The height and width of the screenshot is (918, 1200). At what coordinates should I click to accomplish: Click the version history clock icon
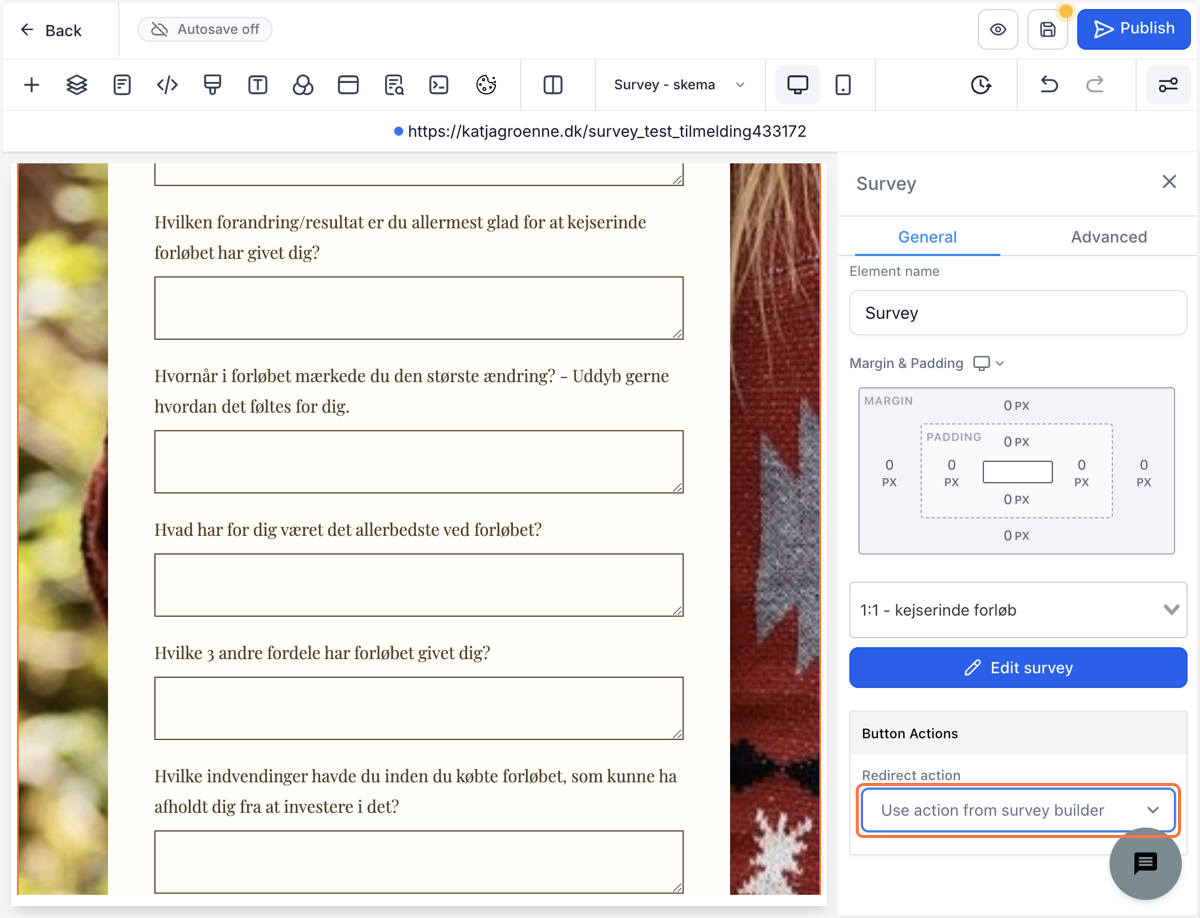click(x=981, y=85)
